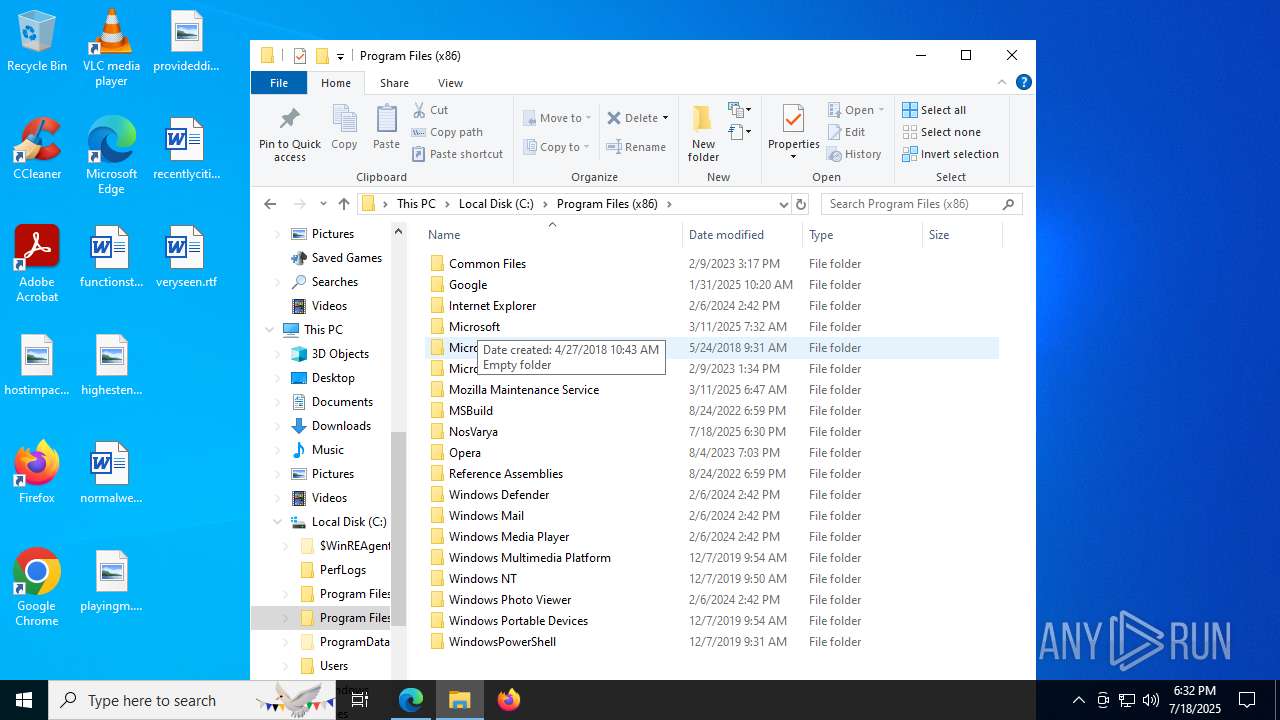Click search magnifier icon in Explorer
Viewport: 1280px width, 720px height.
point(1008,204)
